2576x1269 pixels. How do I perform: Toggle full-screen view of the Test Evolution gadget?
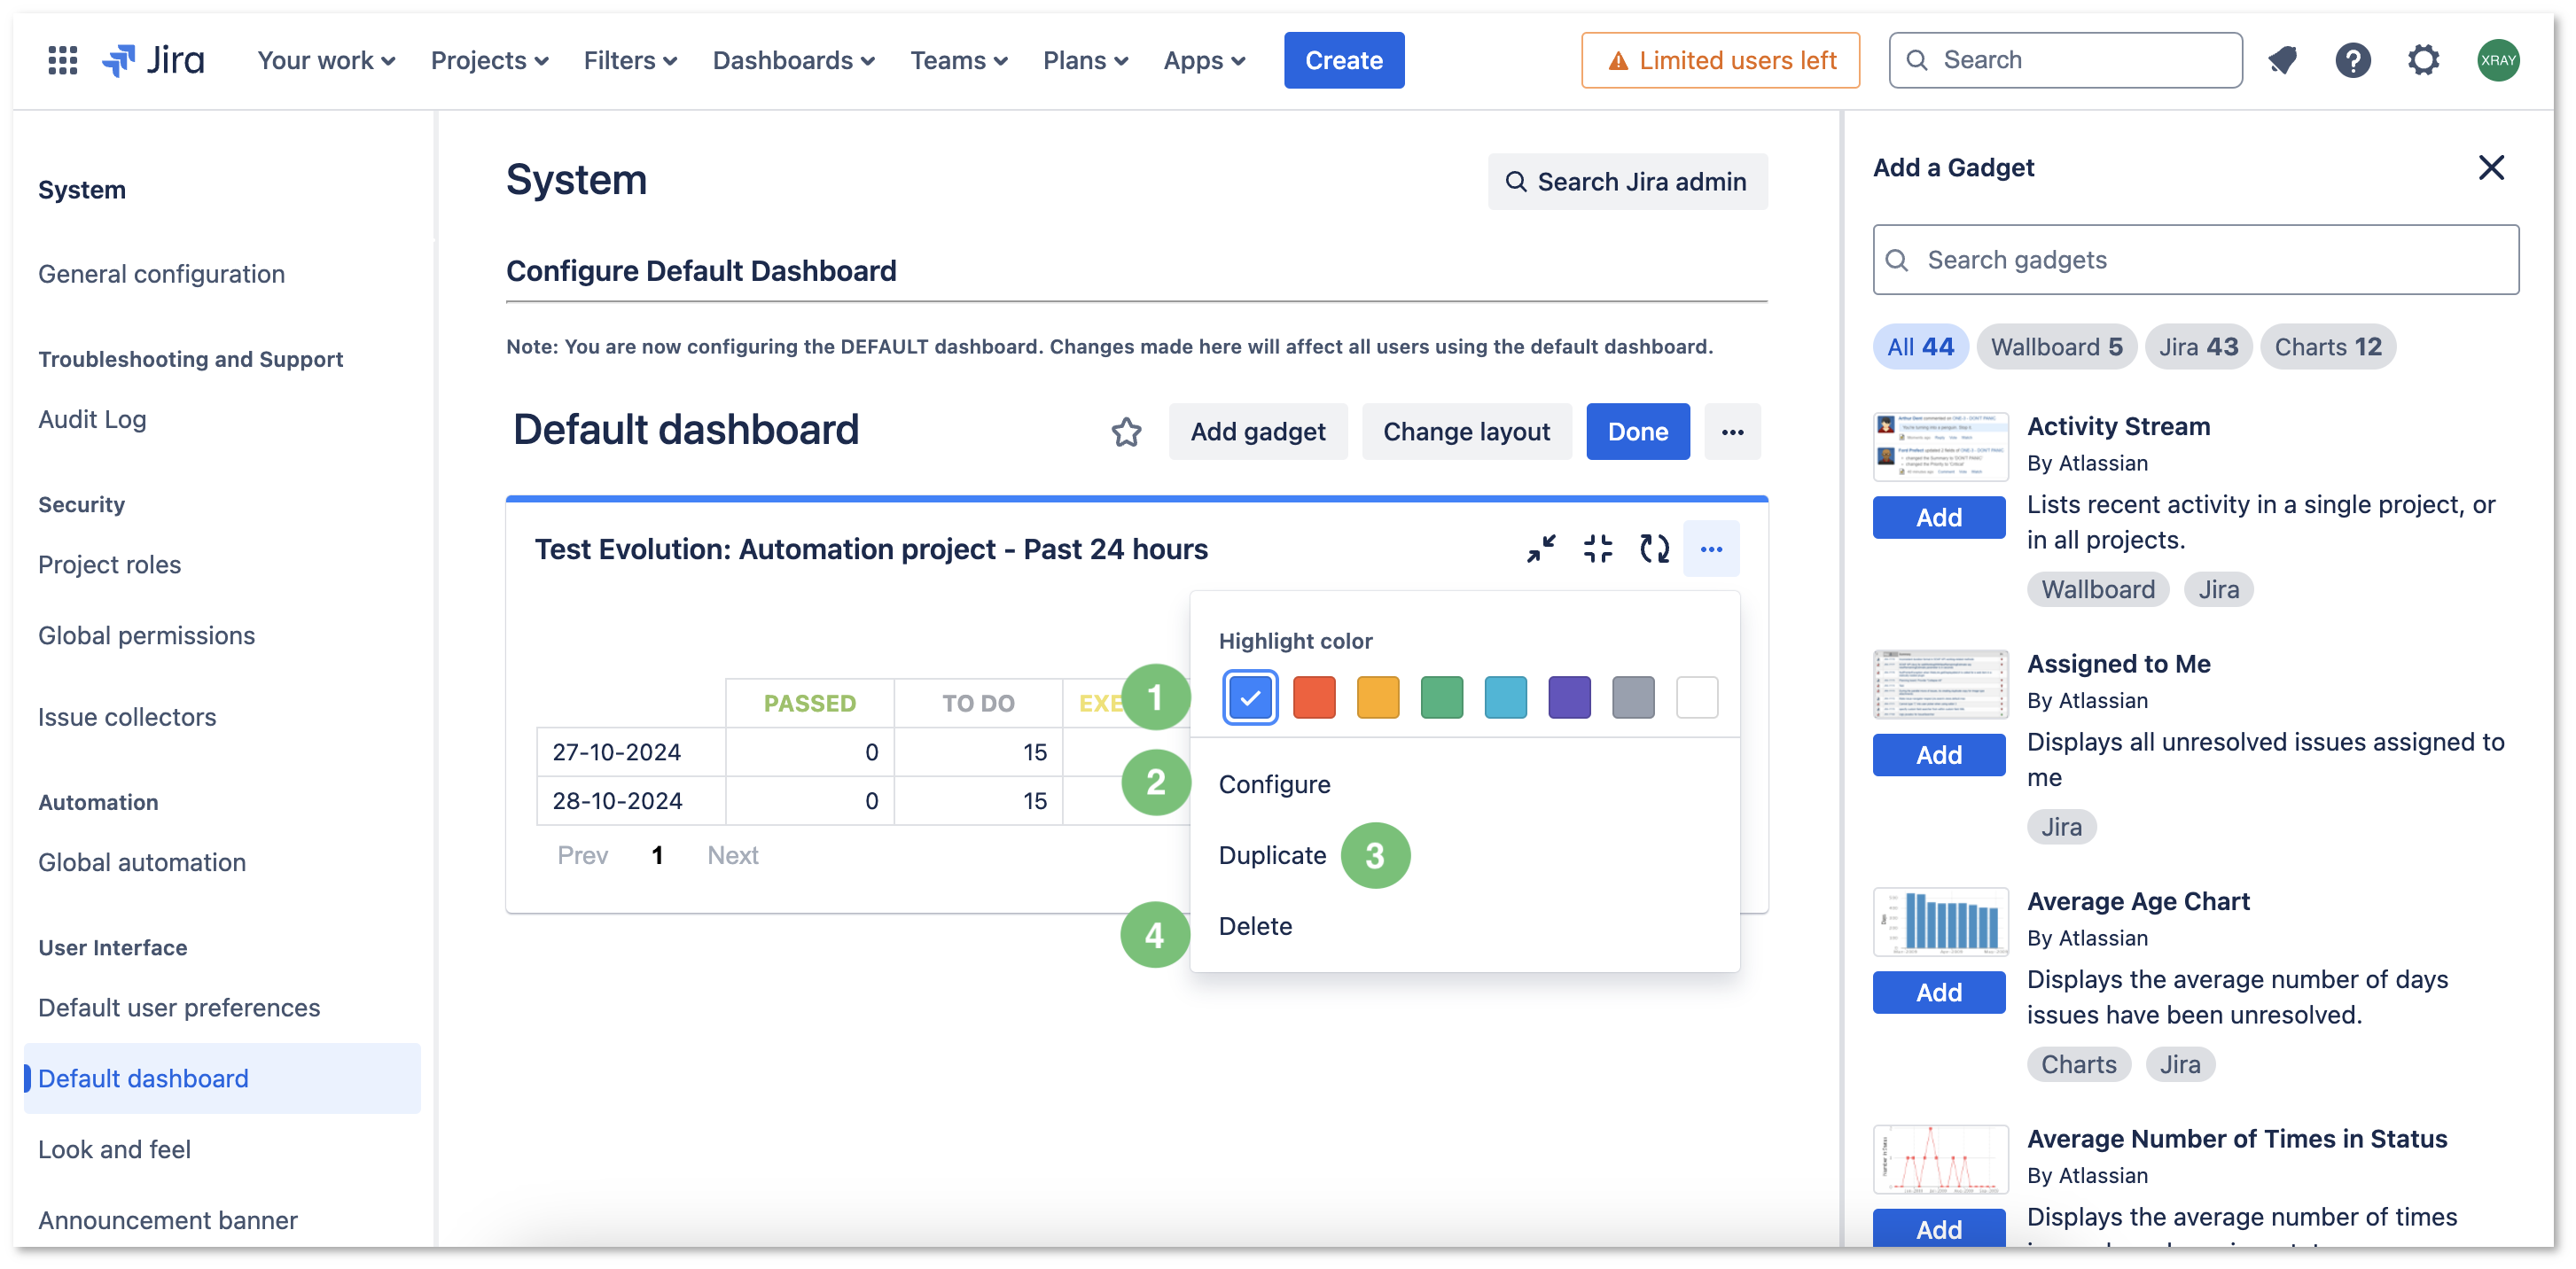point(1598,548)
